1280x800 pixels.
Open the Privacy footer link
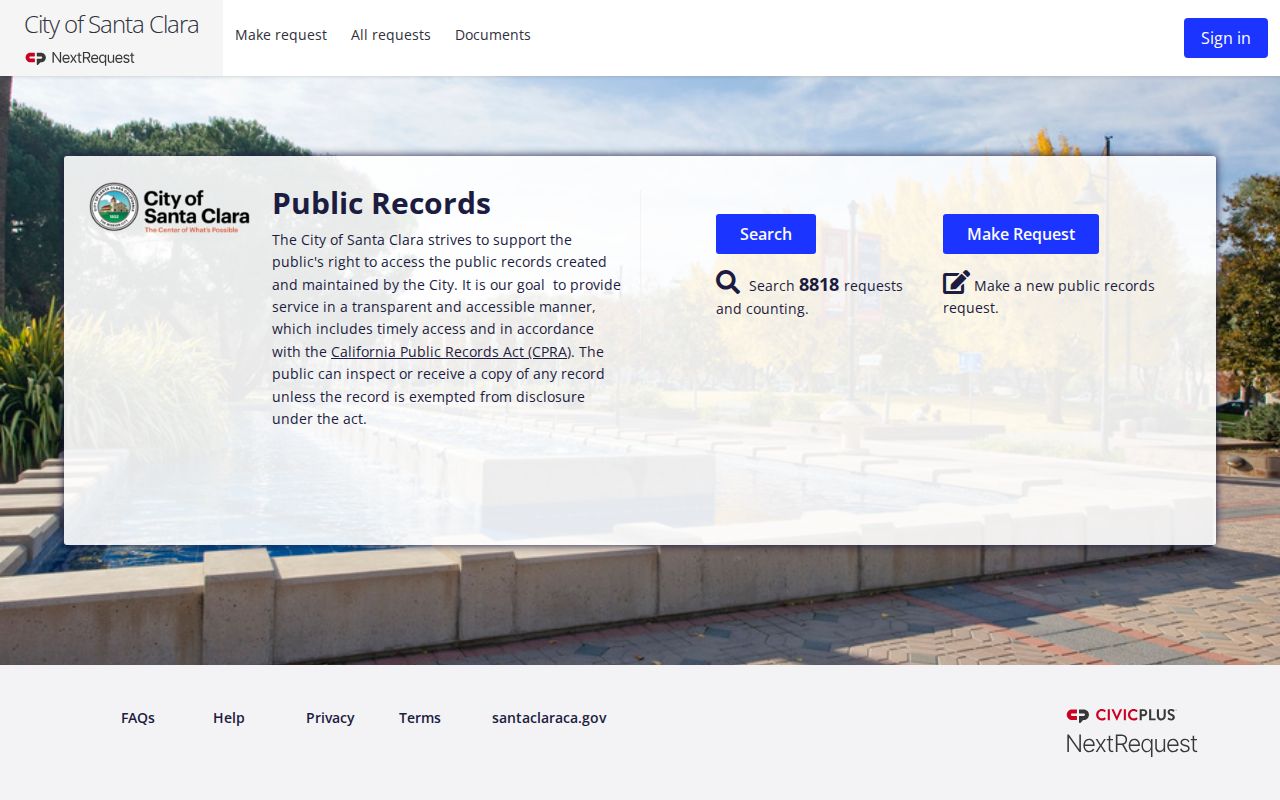tap(330, 718)
